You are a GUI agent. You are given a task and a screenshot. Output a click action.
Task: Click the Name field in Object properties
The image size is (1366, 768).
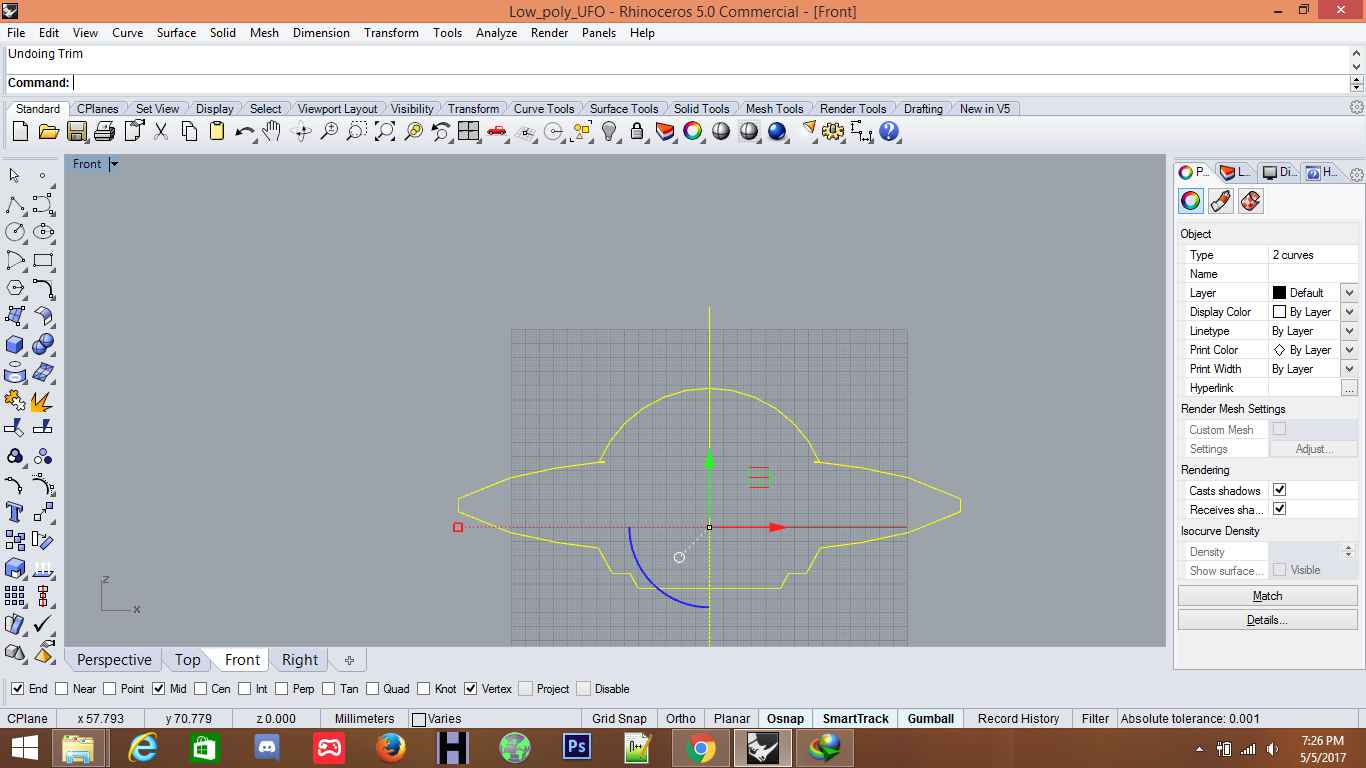click(1313, 274)
